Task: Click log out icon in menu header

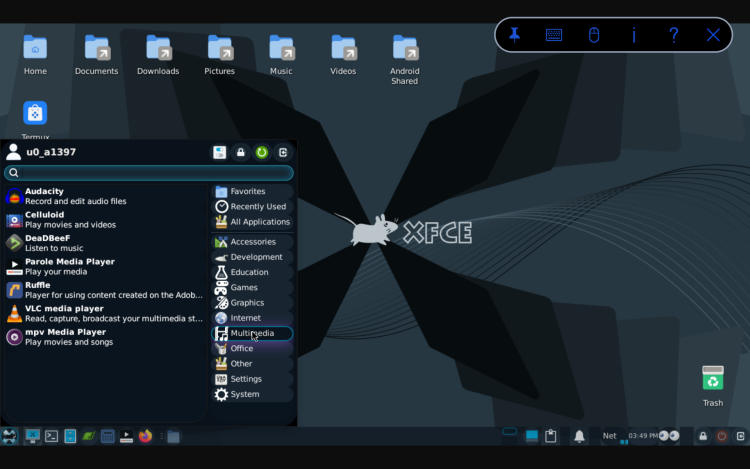Action: pos(283,153)
